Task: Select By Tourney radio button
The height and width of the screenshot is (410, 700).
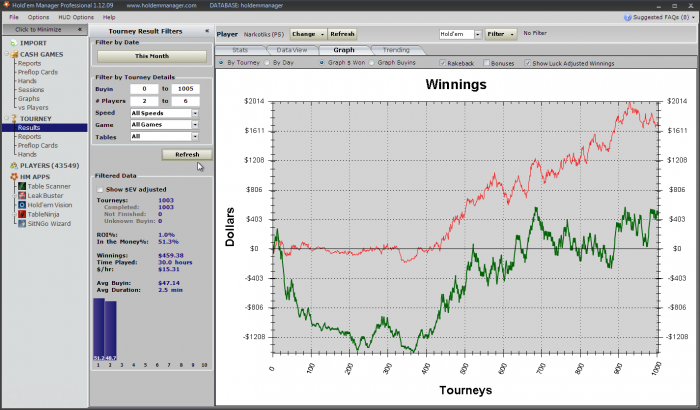Action: [221, 63]
